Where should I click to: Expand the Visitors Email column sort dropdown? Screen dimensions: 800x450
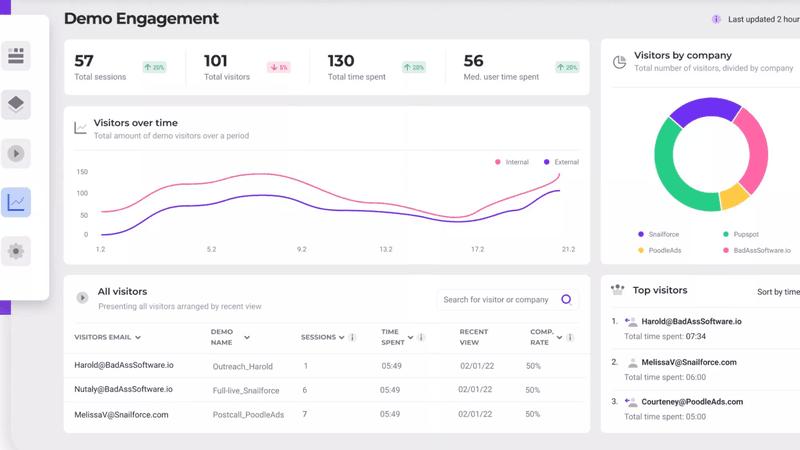(x=138, y=338)
